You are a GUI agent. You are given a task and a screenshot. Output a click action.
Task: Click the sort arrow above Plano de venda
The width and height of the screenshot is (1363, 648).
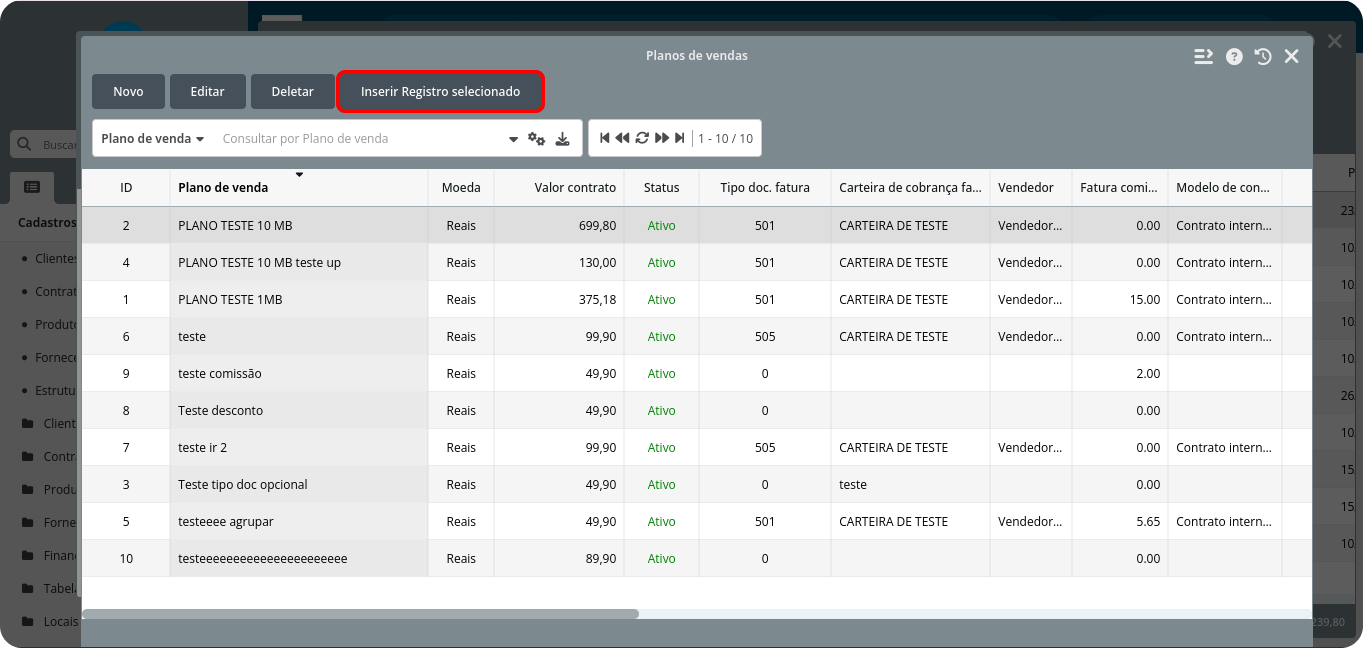pyautogui.click(x=299, y=175)
